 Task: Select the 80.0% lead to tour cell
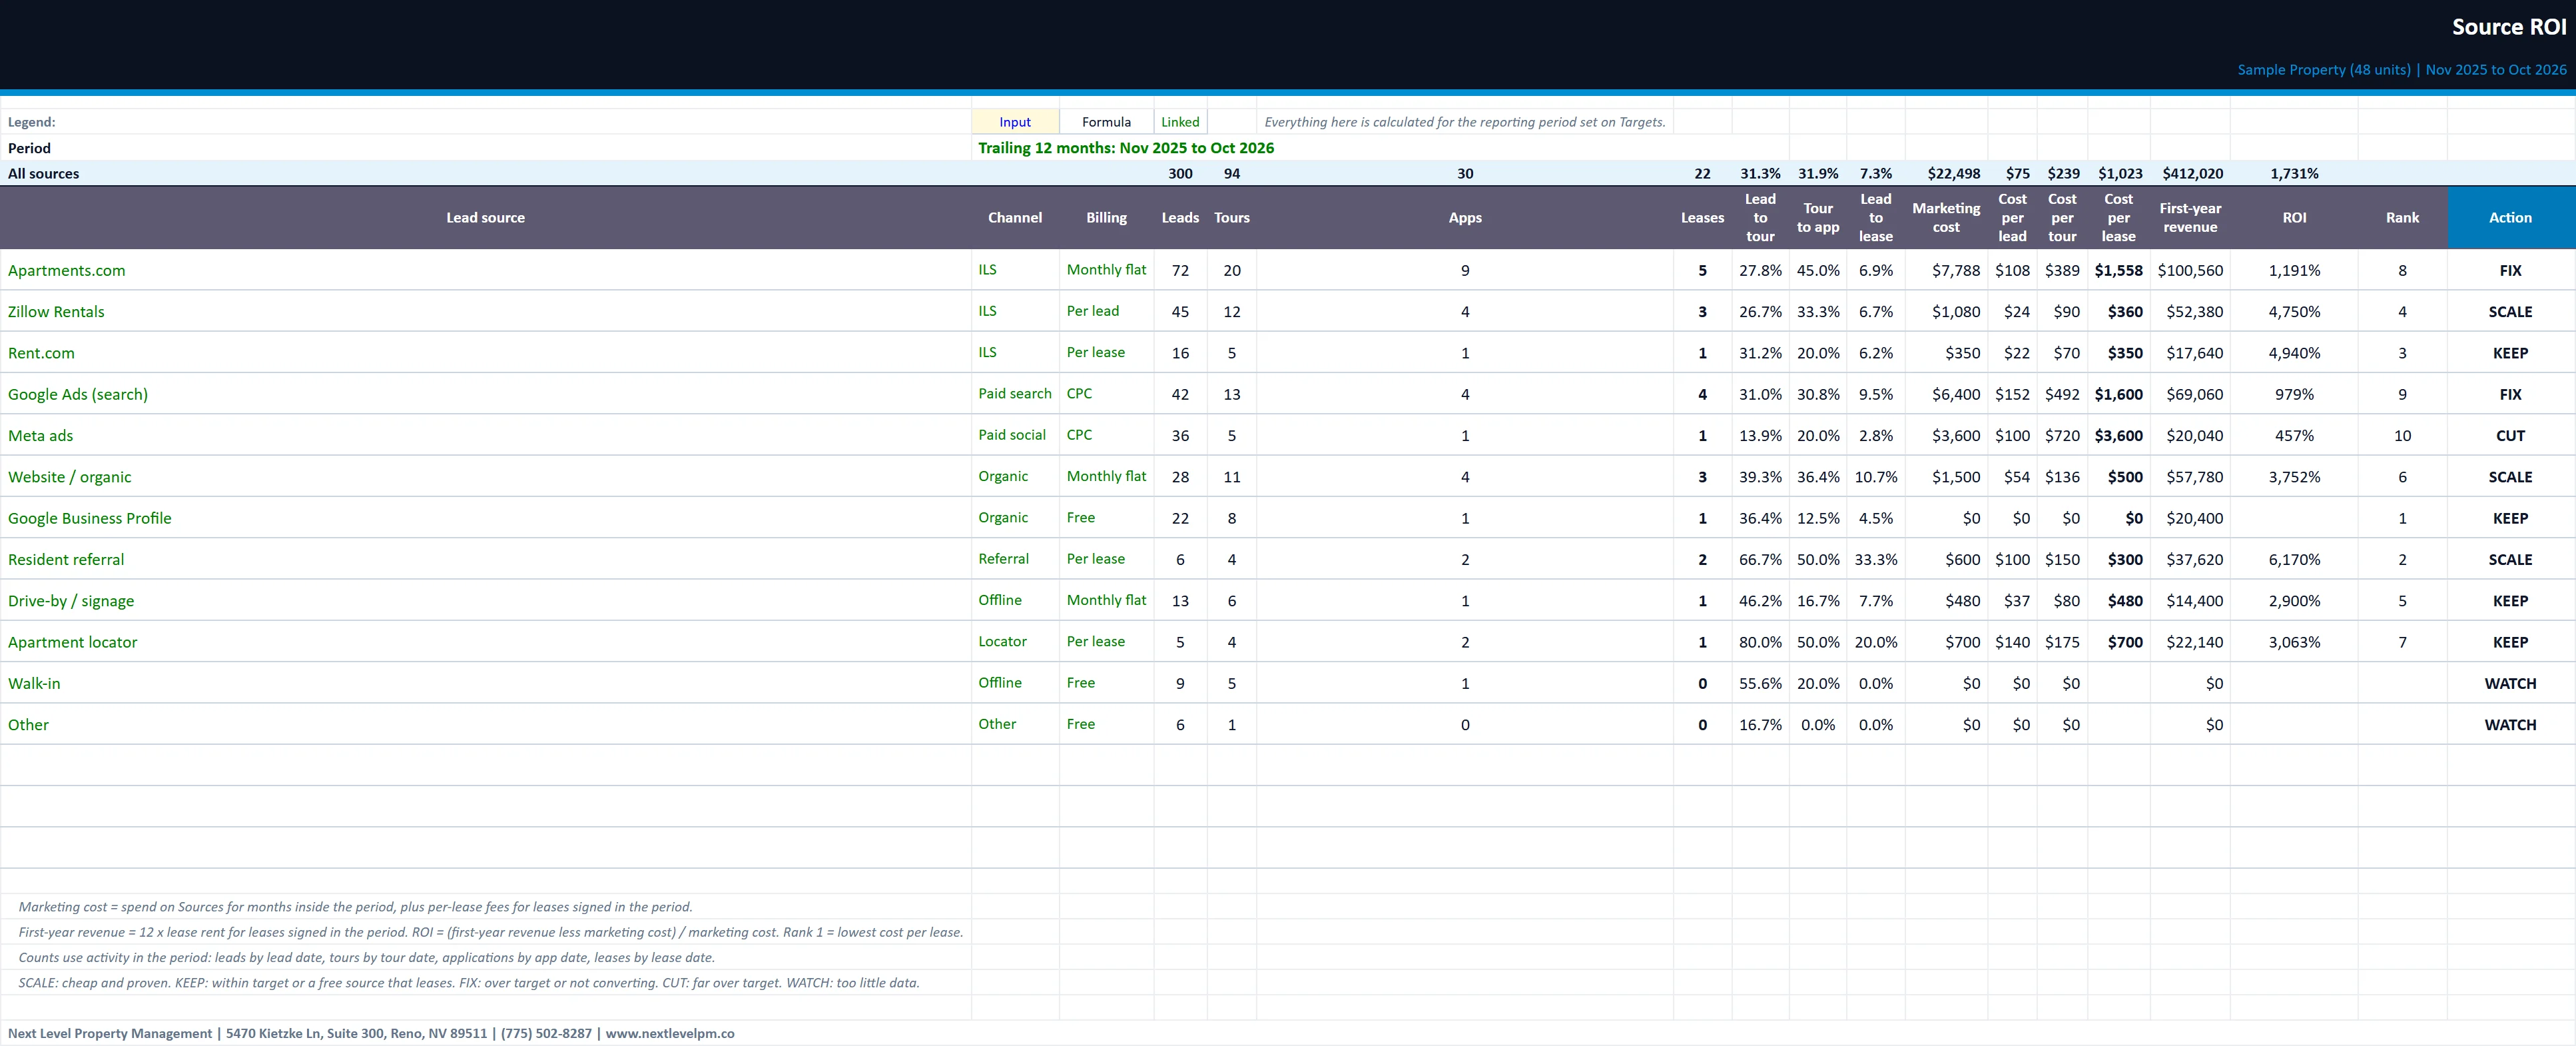(x=1760, y=642)
